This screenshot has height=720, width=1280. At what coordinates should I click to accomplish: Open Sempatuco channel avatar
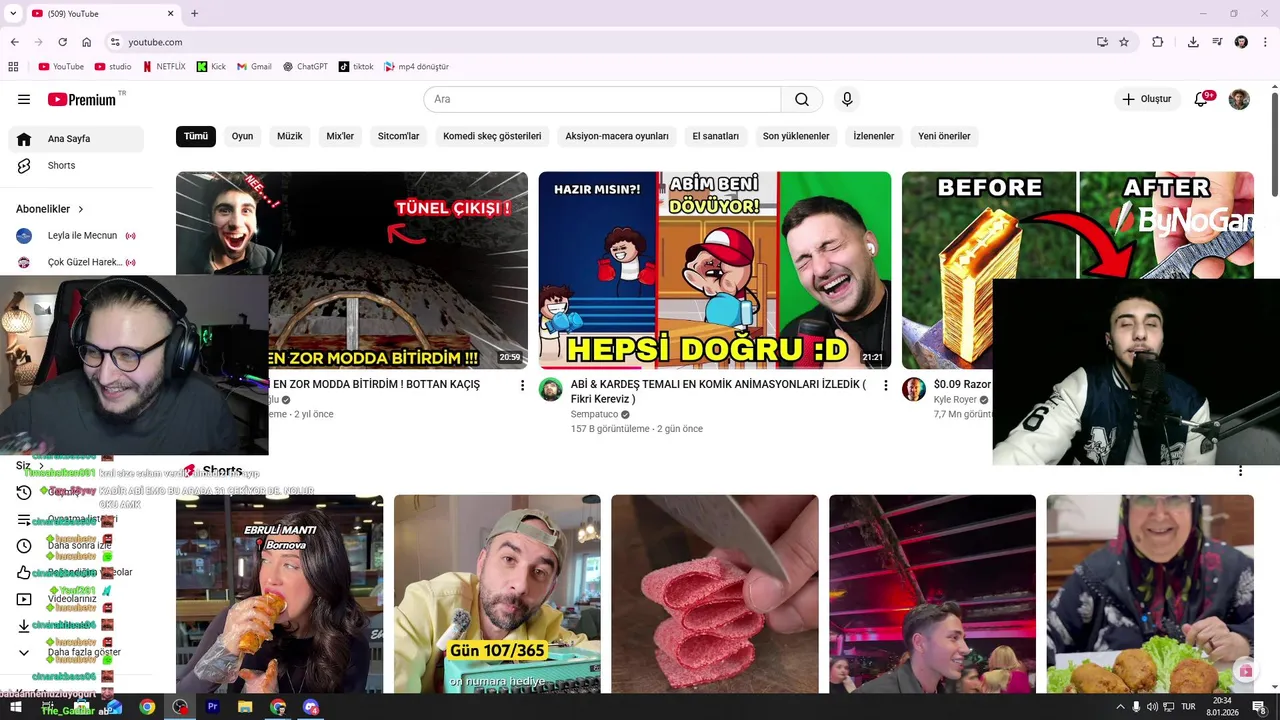[x=551, y=389]
